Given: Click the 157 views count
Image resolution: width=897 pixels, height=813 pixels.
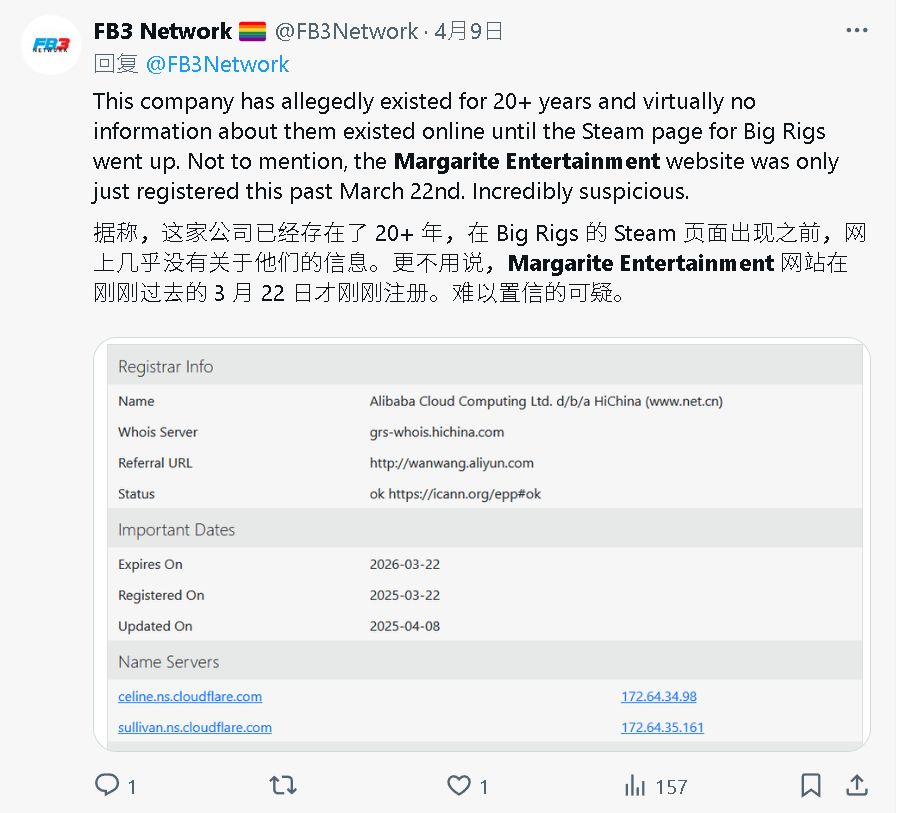Looking at the screenshot, I should pyautogui.click(x=671, y=787).
